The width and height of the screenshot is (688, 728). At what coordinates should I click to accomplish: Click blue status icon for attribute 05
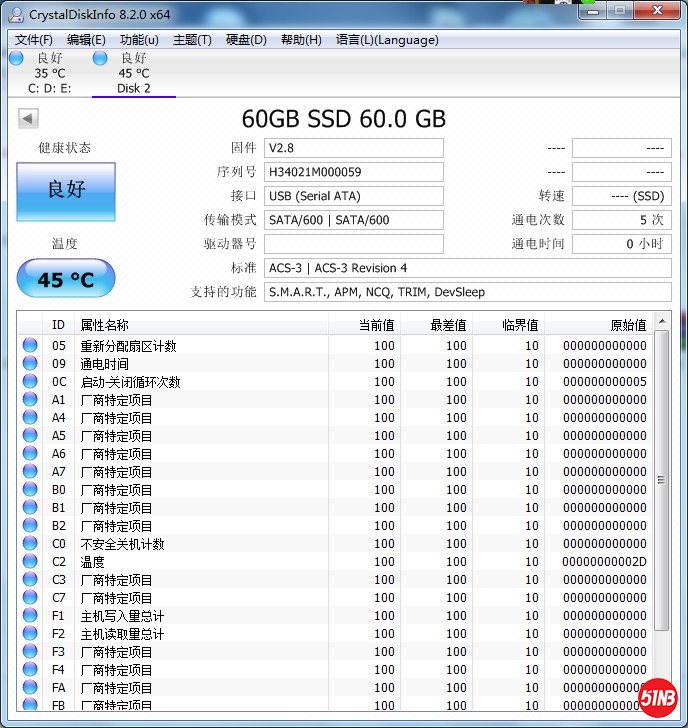coord(30,346)
